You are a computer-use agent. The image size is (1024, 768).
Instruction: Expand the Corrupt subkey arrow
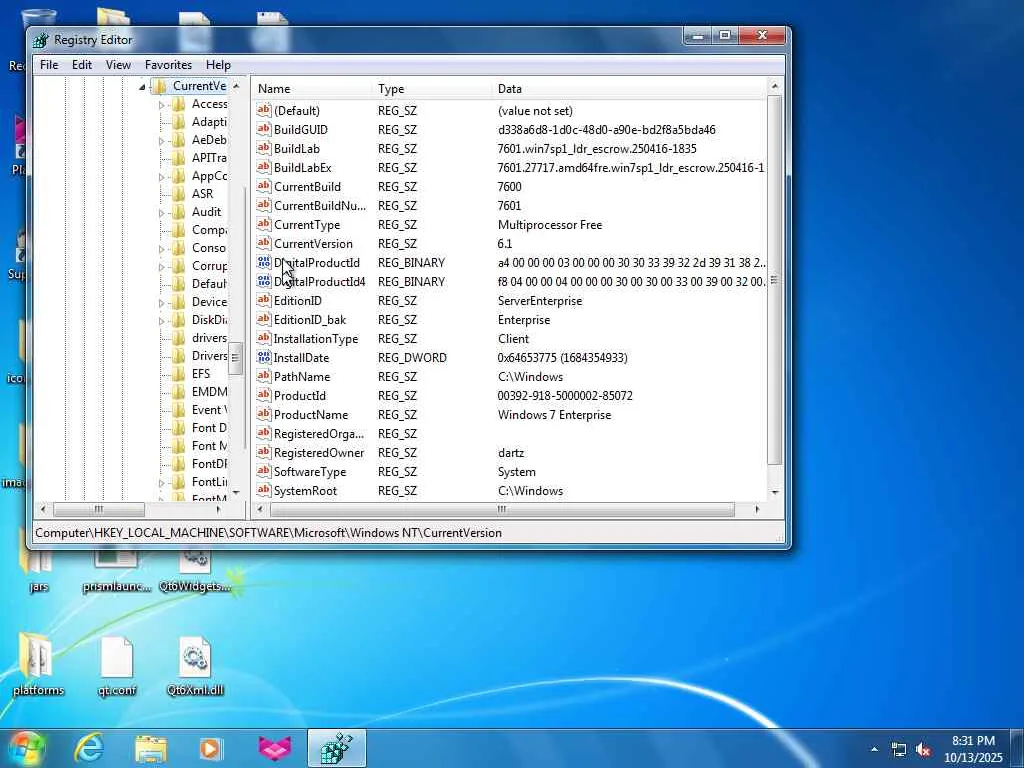point(161,266)
